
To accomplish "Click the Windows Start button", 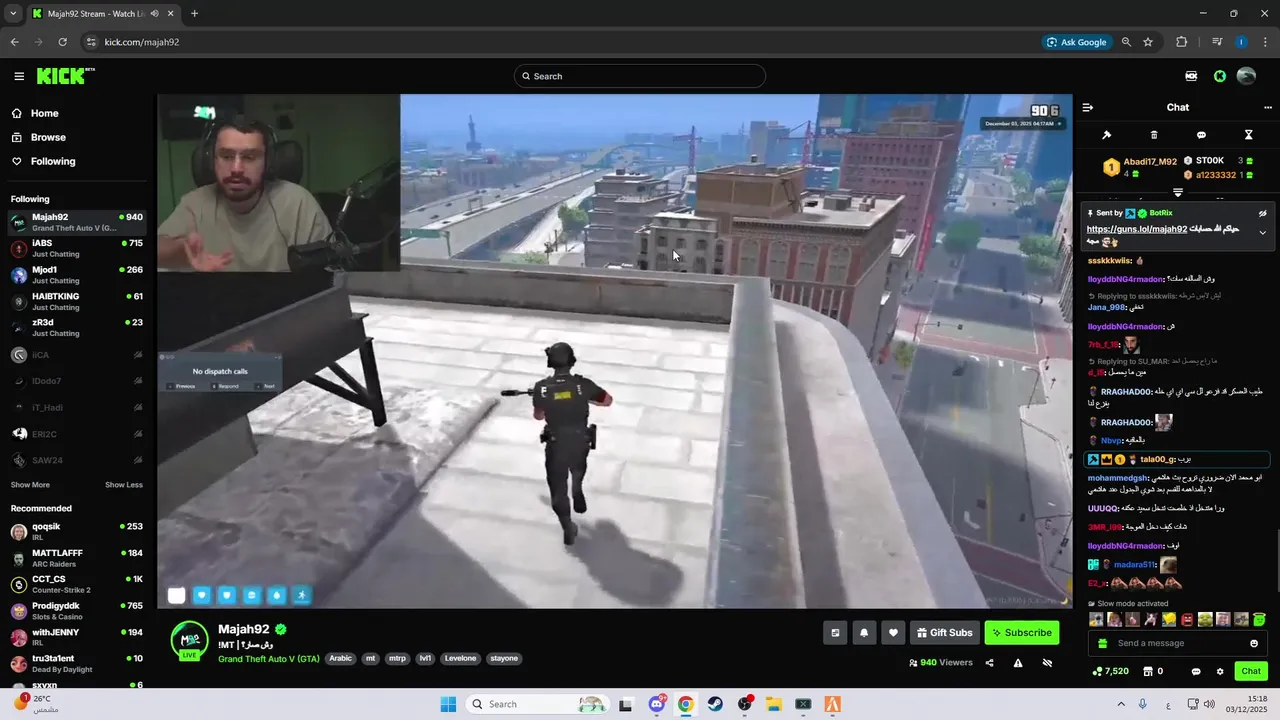I will click(448, 704).
